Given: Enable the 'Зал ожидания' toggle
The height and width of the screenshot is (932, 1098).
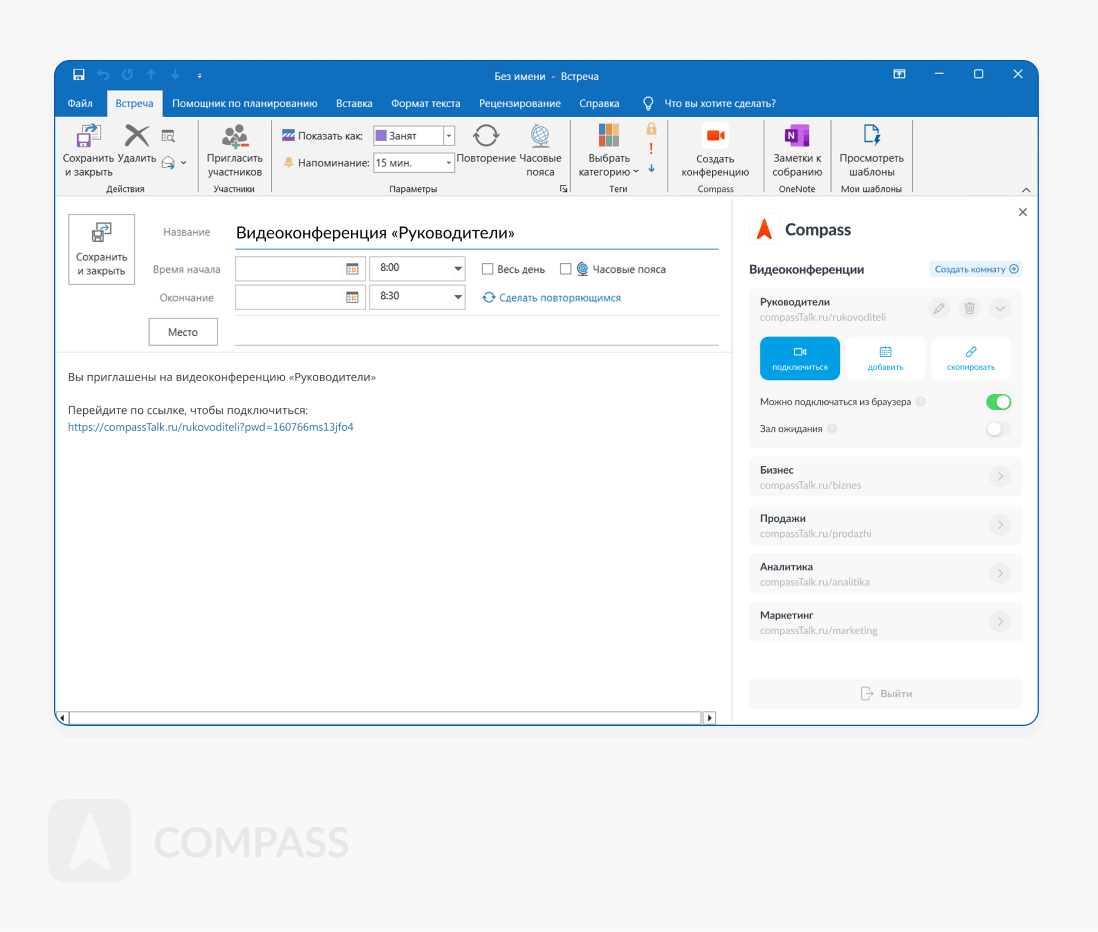Looking at the screenshot, I should (x=998, y=429).
